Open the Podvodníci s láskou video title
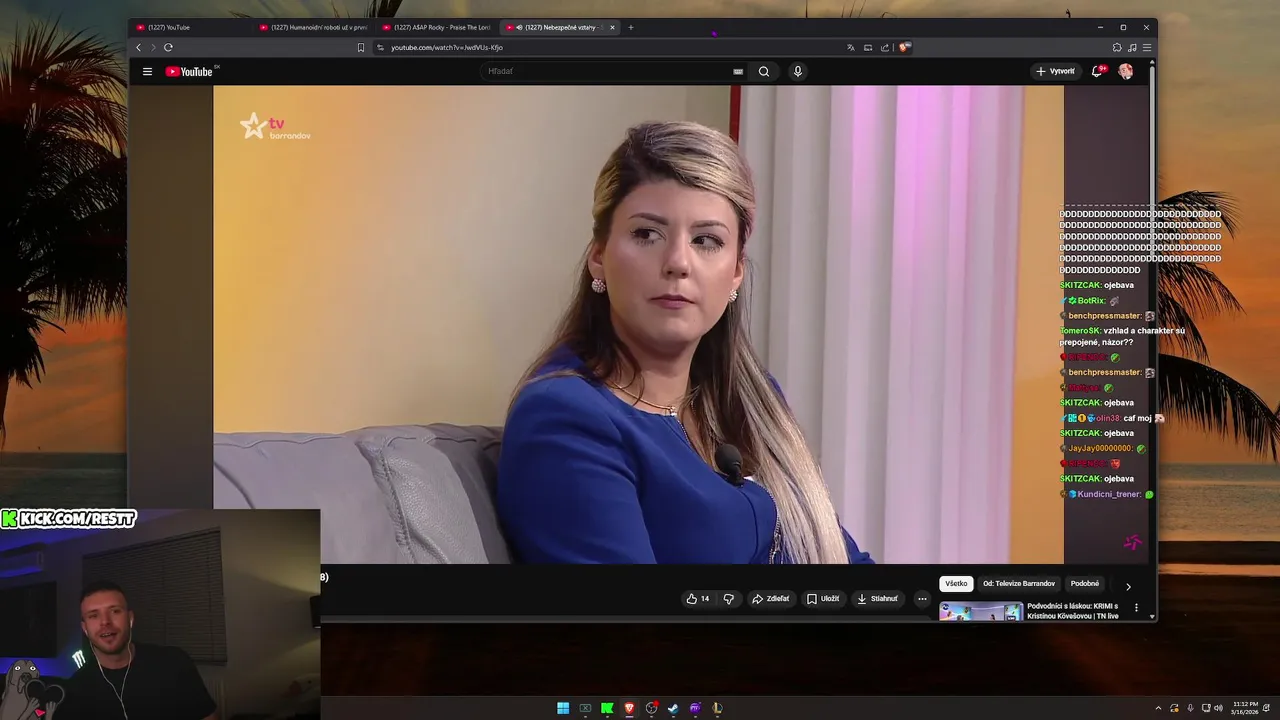This screenshot has width=1280, height=720. click(1072, 611)
